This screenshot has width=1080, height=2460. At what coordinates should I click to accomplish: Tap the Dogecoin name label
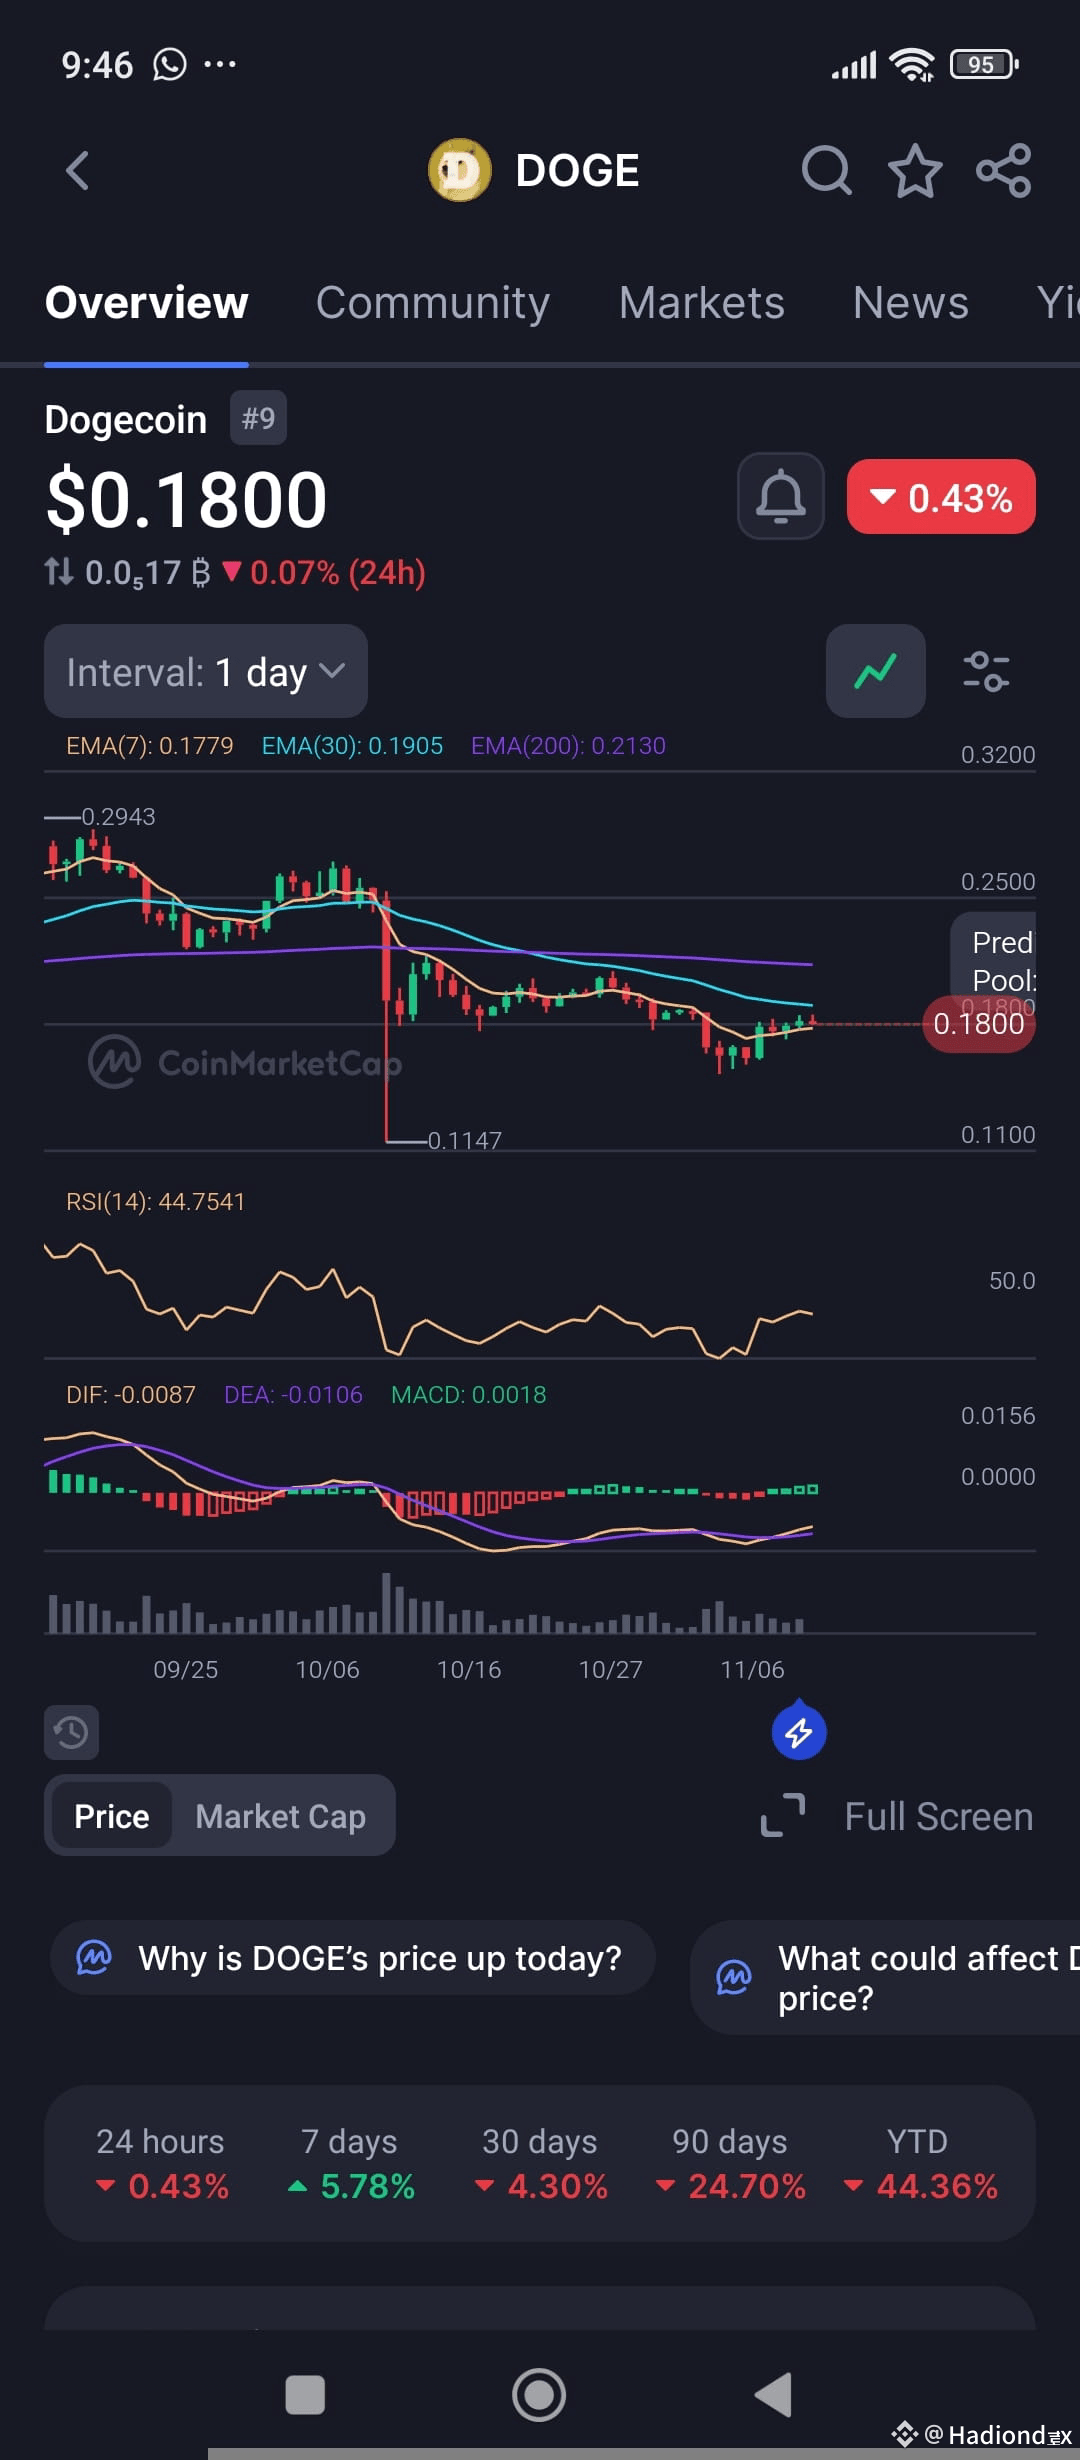tap(126, 420)
